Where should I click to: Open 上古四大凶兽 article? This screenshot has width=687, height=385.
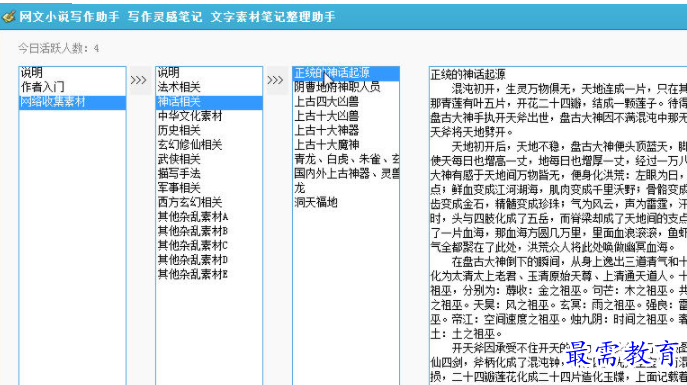tap(346, 102)
